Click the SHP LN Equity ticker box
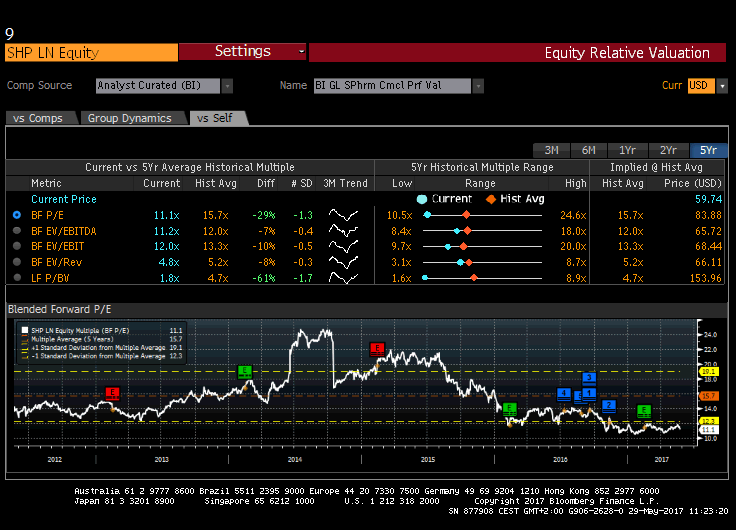 point(92,53)
